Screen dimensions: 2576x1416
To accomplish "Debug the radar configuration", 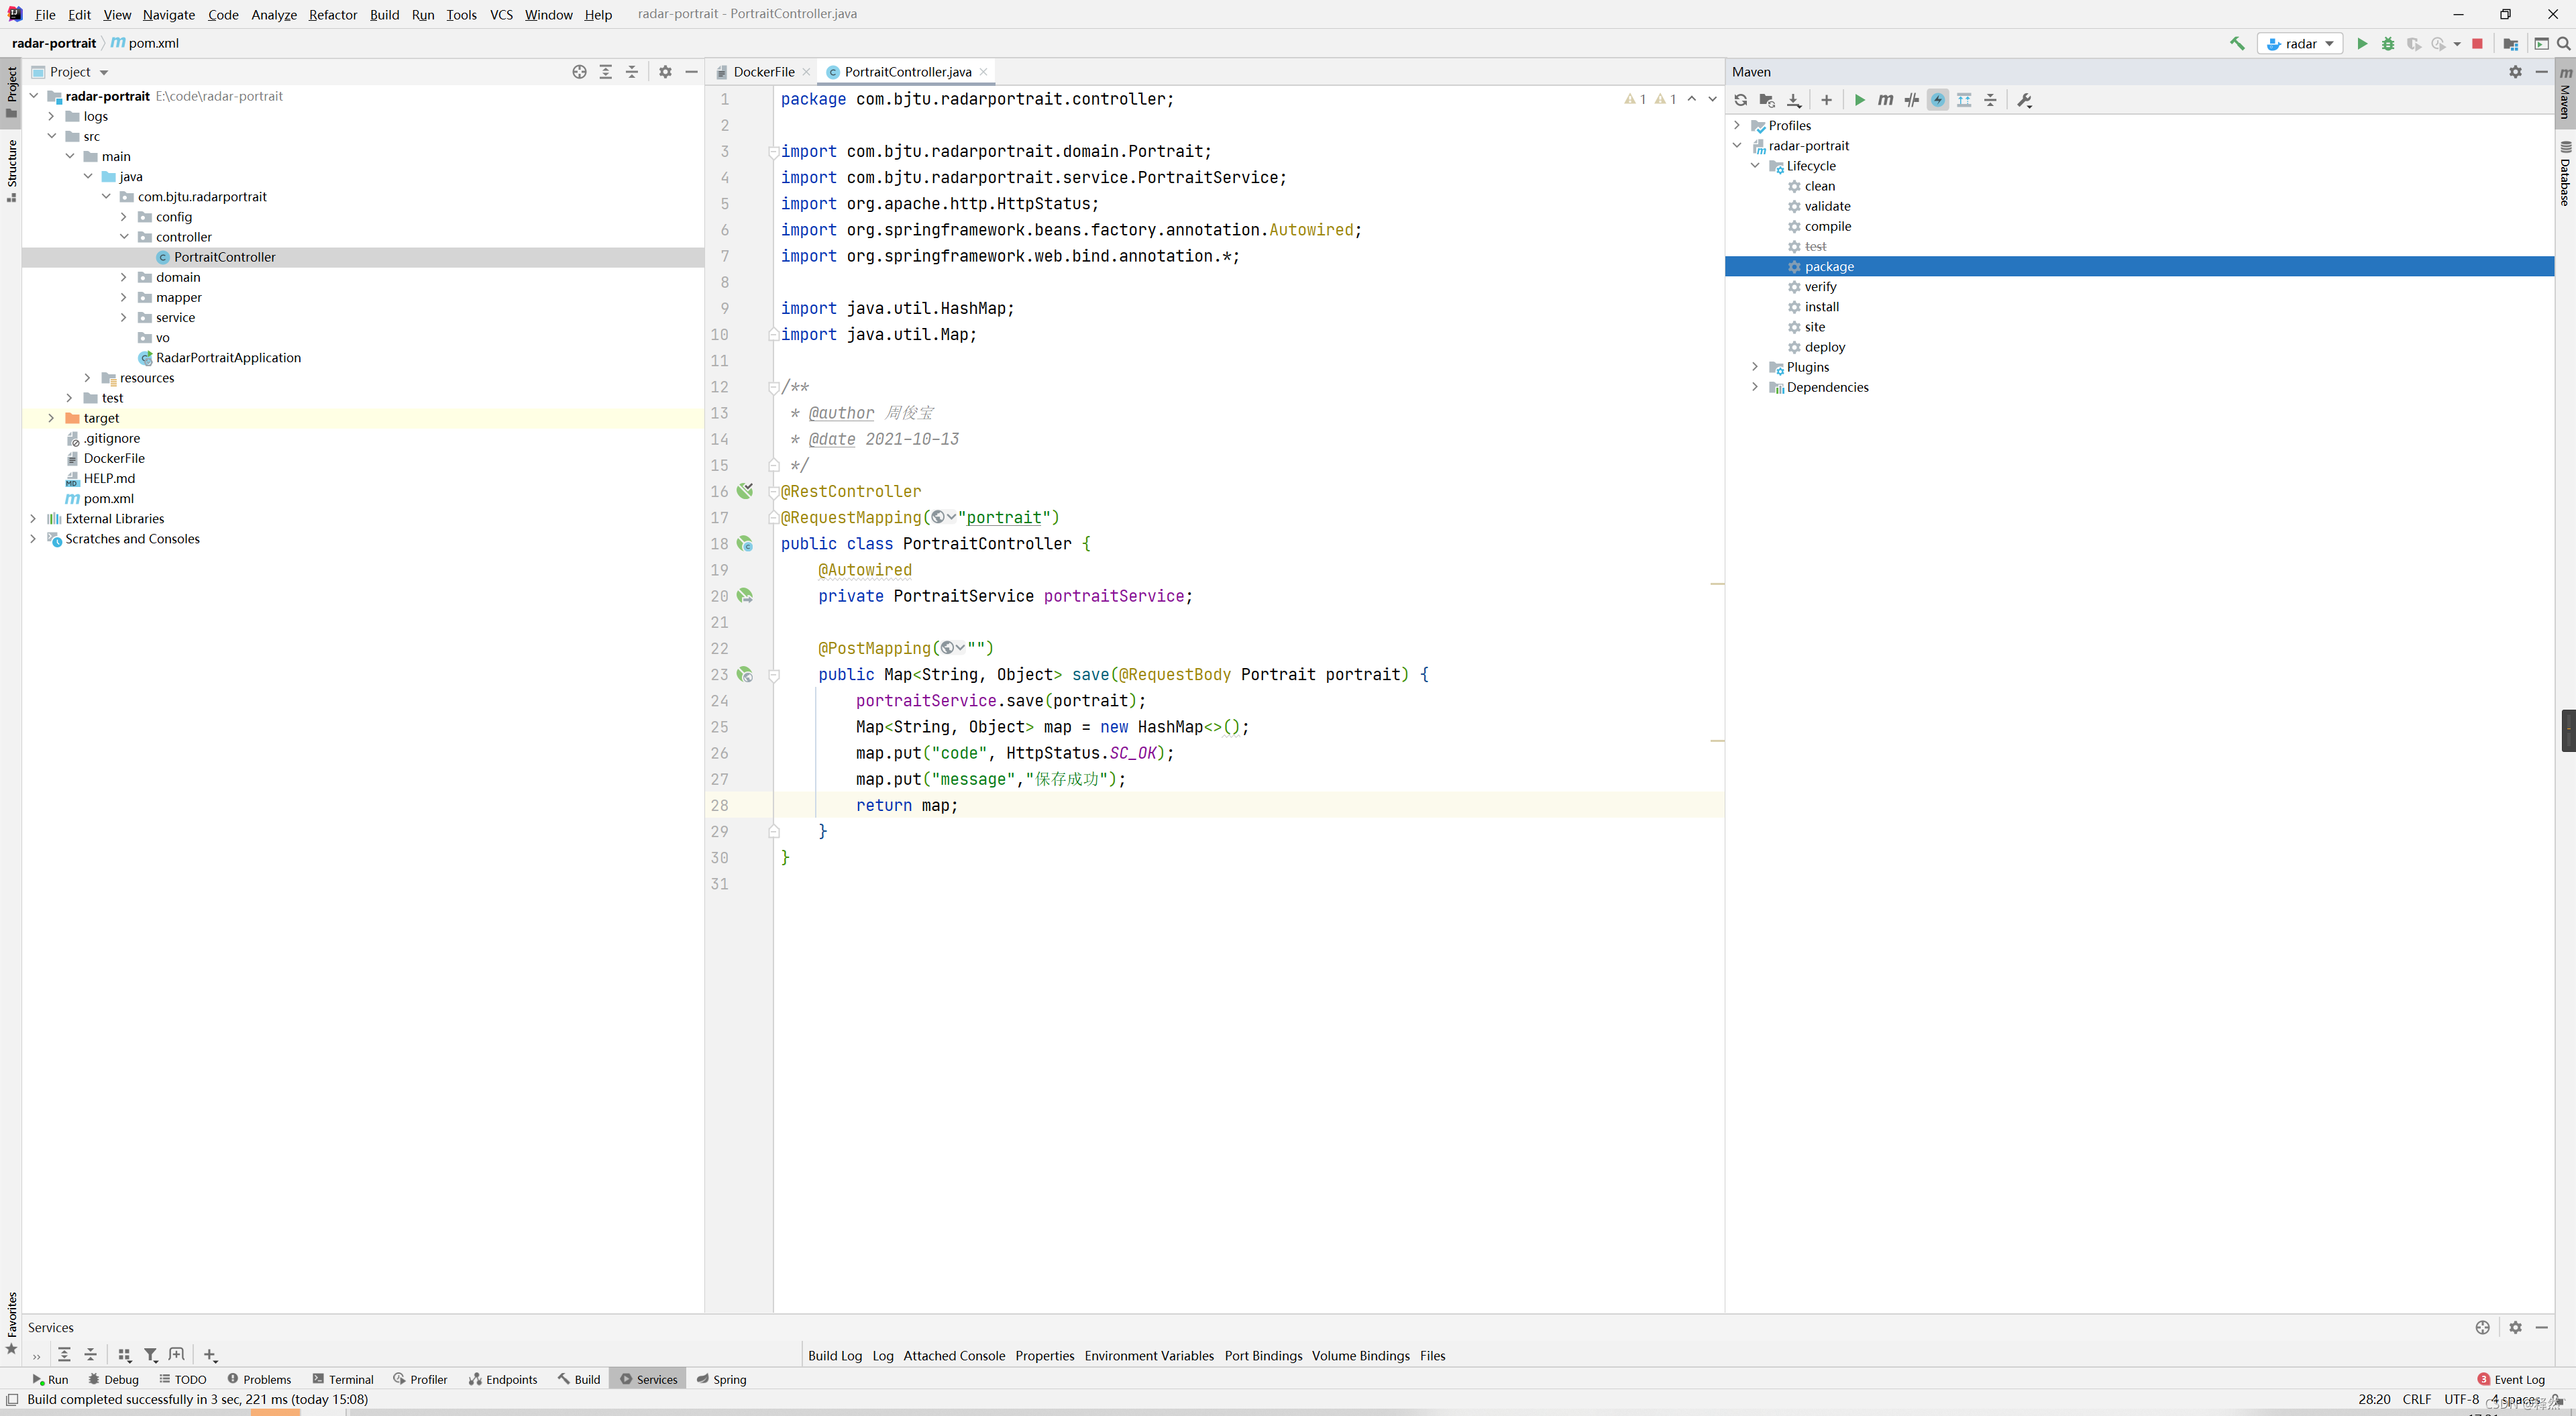I will [2388, 43].
